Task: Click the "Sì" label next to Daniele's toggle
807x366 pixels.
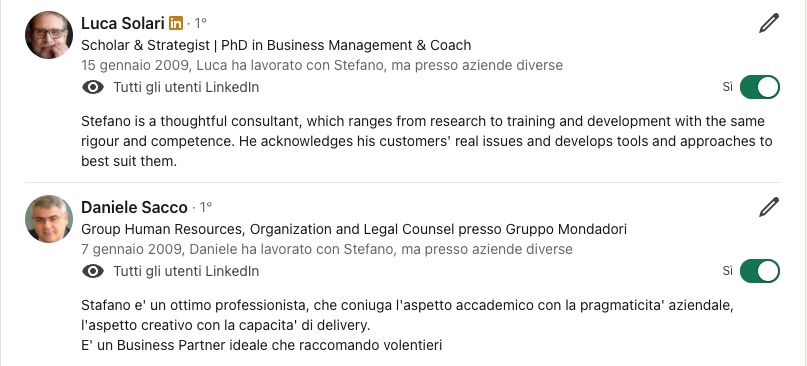Action: coord(727,271)
